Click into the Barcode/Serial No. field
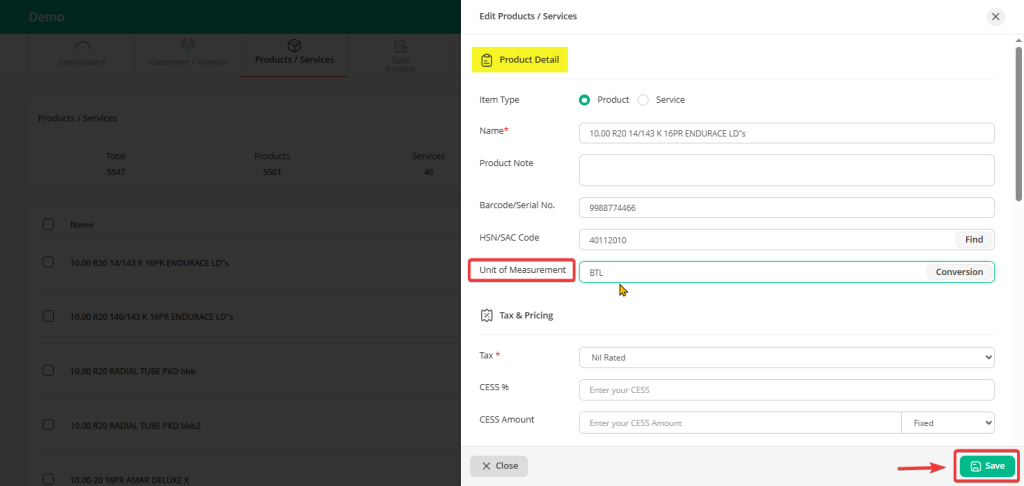The height and width of the screenshot is (486, 1024). (786, 207)
